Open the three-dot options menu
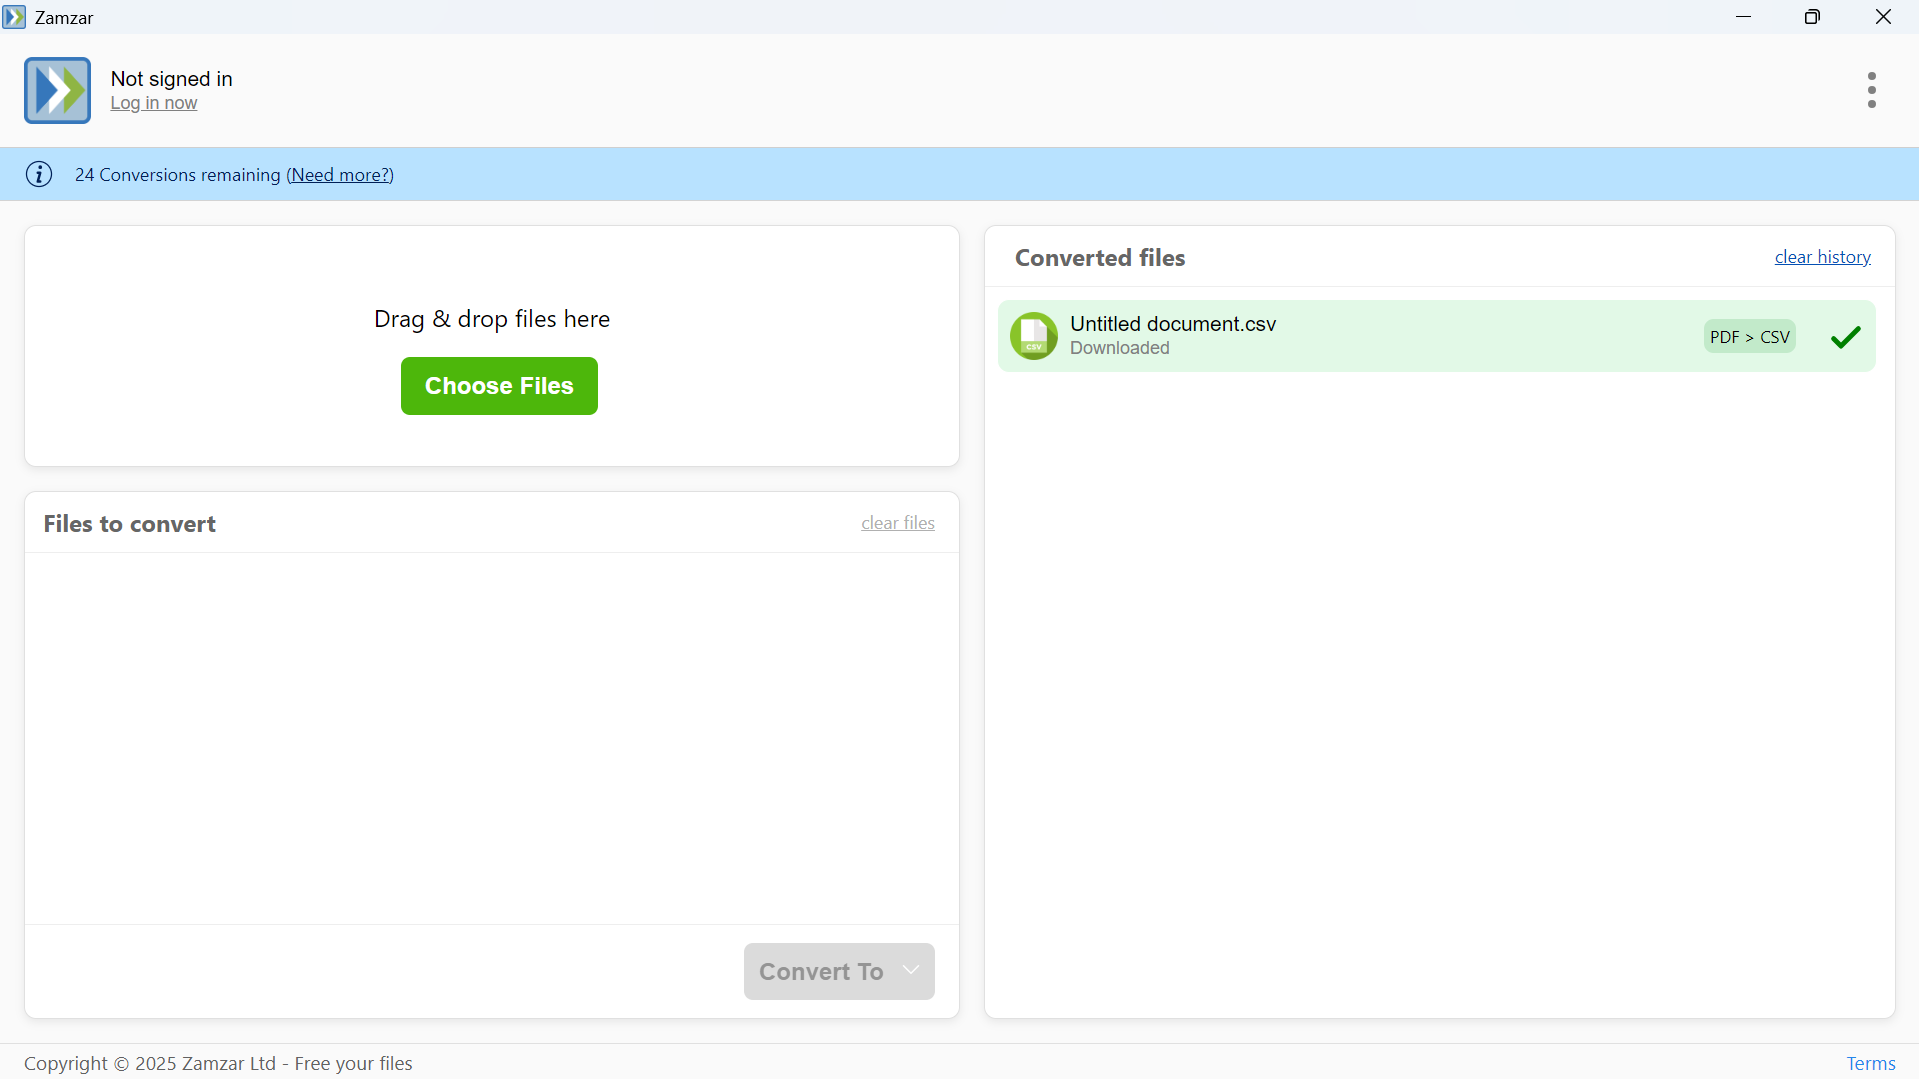 tap(1871, 90)
